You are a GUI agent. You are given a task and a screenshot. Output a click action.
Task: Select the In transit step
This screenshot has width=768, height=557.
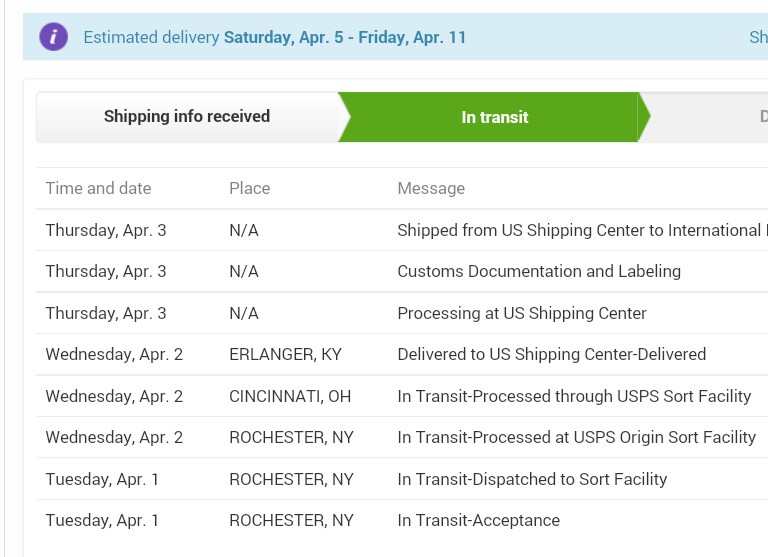(494, 117)
